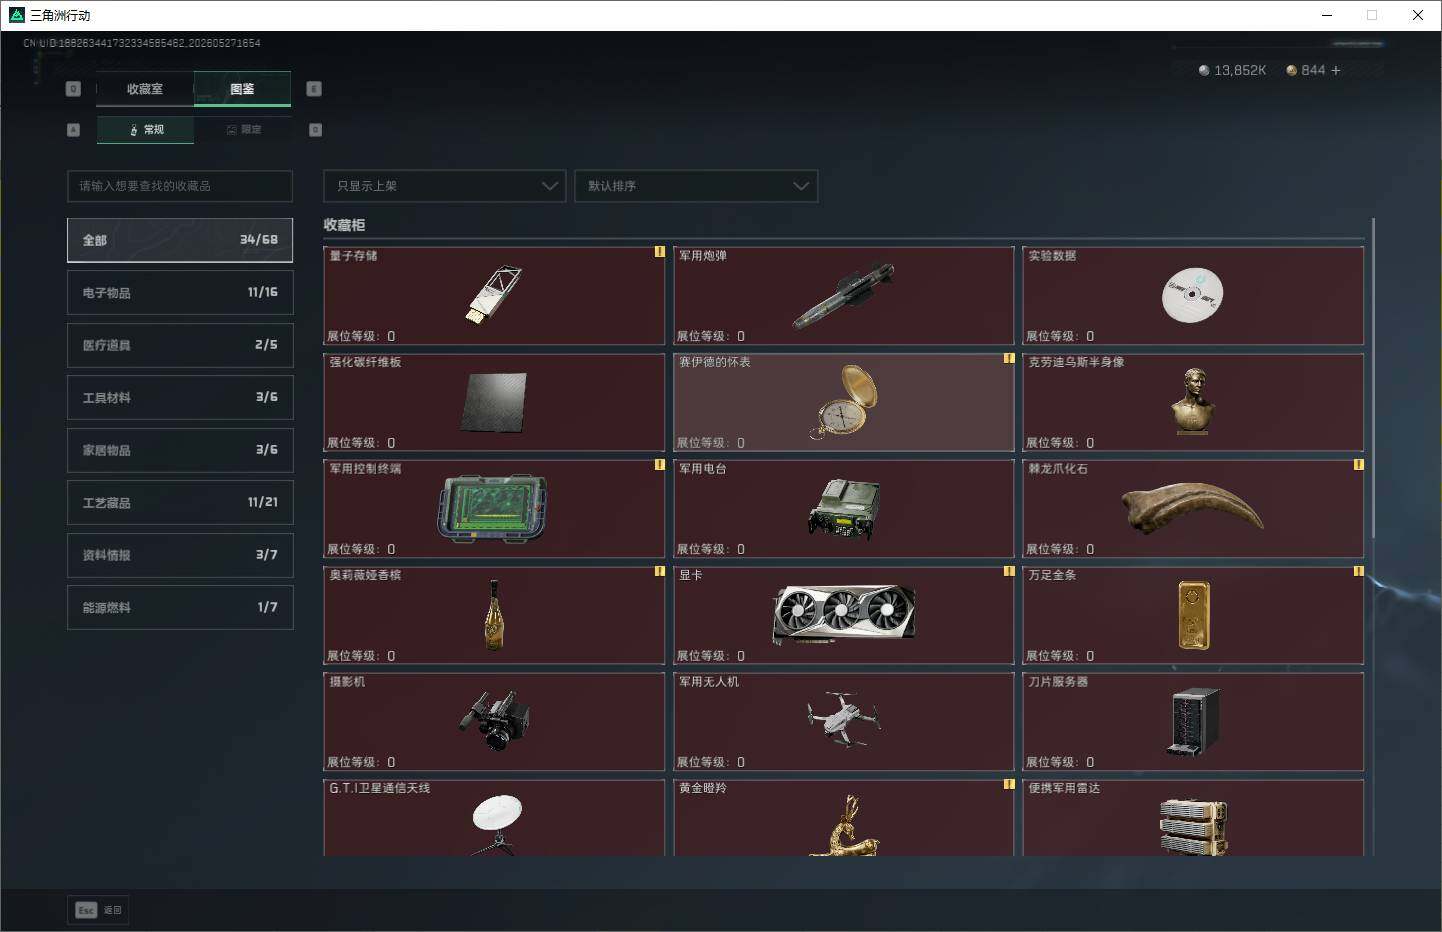Click the 赛伊德的怀表 pocket watch icon
1442x932 pixels.
point(845,401)
